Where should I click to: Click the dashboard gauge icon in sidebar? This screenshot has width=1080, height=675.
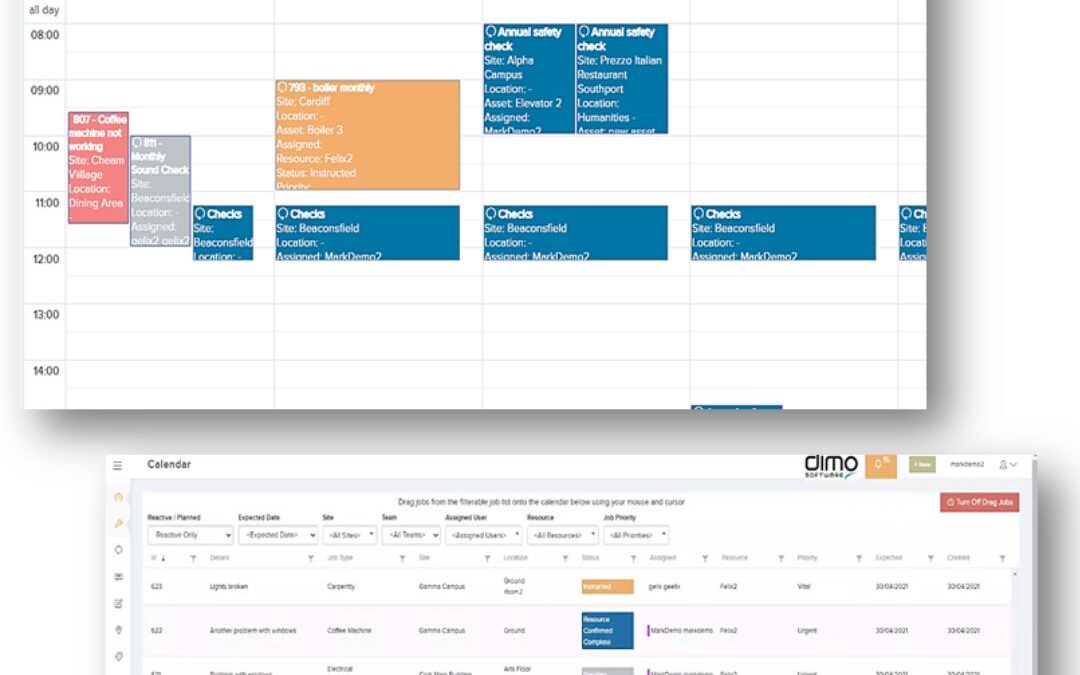(119, 497)
